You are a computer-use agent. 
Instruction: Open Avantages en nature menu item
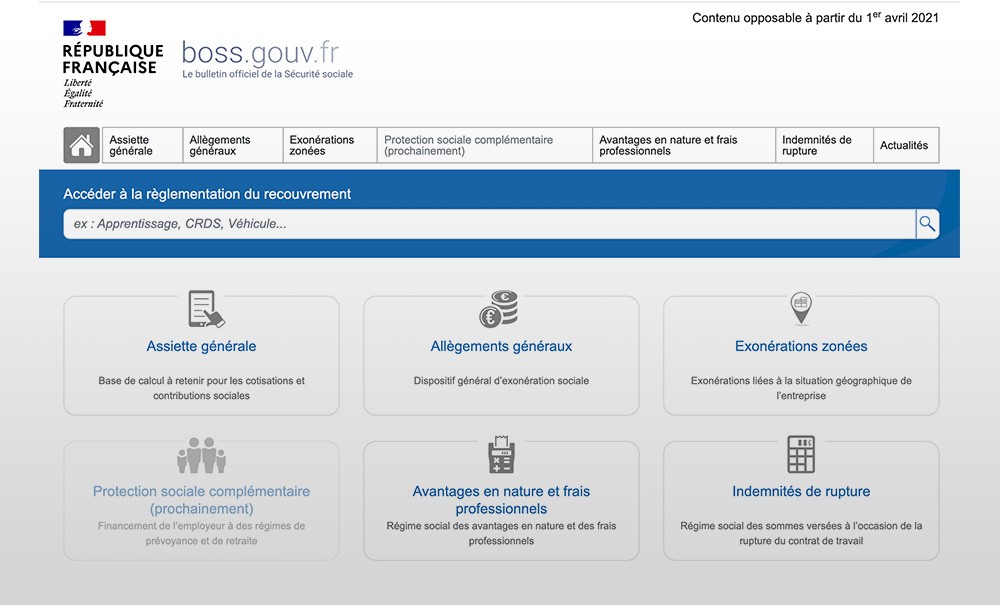[x=683, y=145]
